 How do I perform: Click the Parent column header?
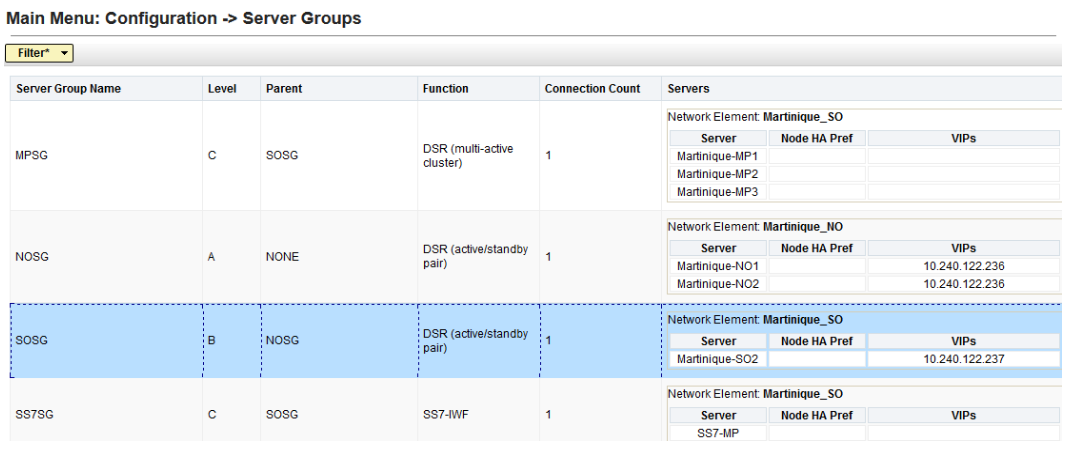284,89
